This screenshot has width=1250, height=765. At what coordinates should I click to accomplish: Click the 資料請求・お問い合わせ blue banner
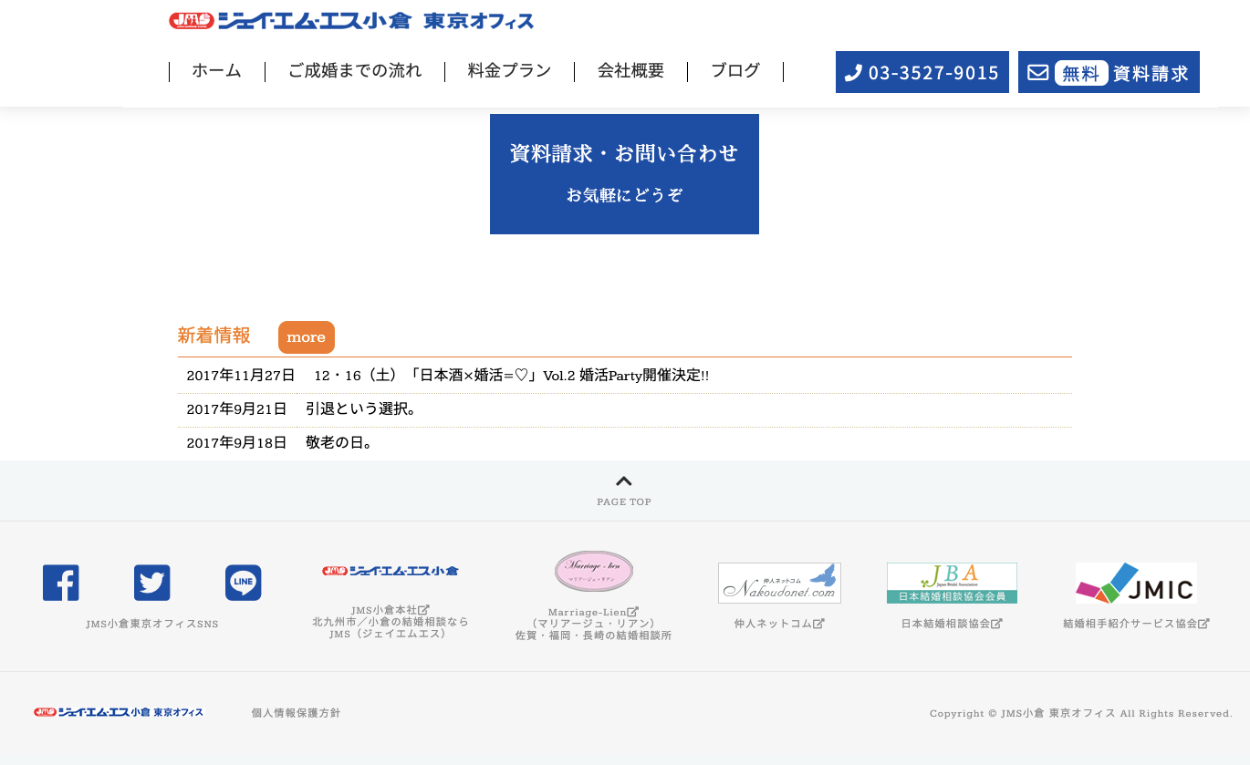[624, 174]
